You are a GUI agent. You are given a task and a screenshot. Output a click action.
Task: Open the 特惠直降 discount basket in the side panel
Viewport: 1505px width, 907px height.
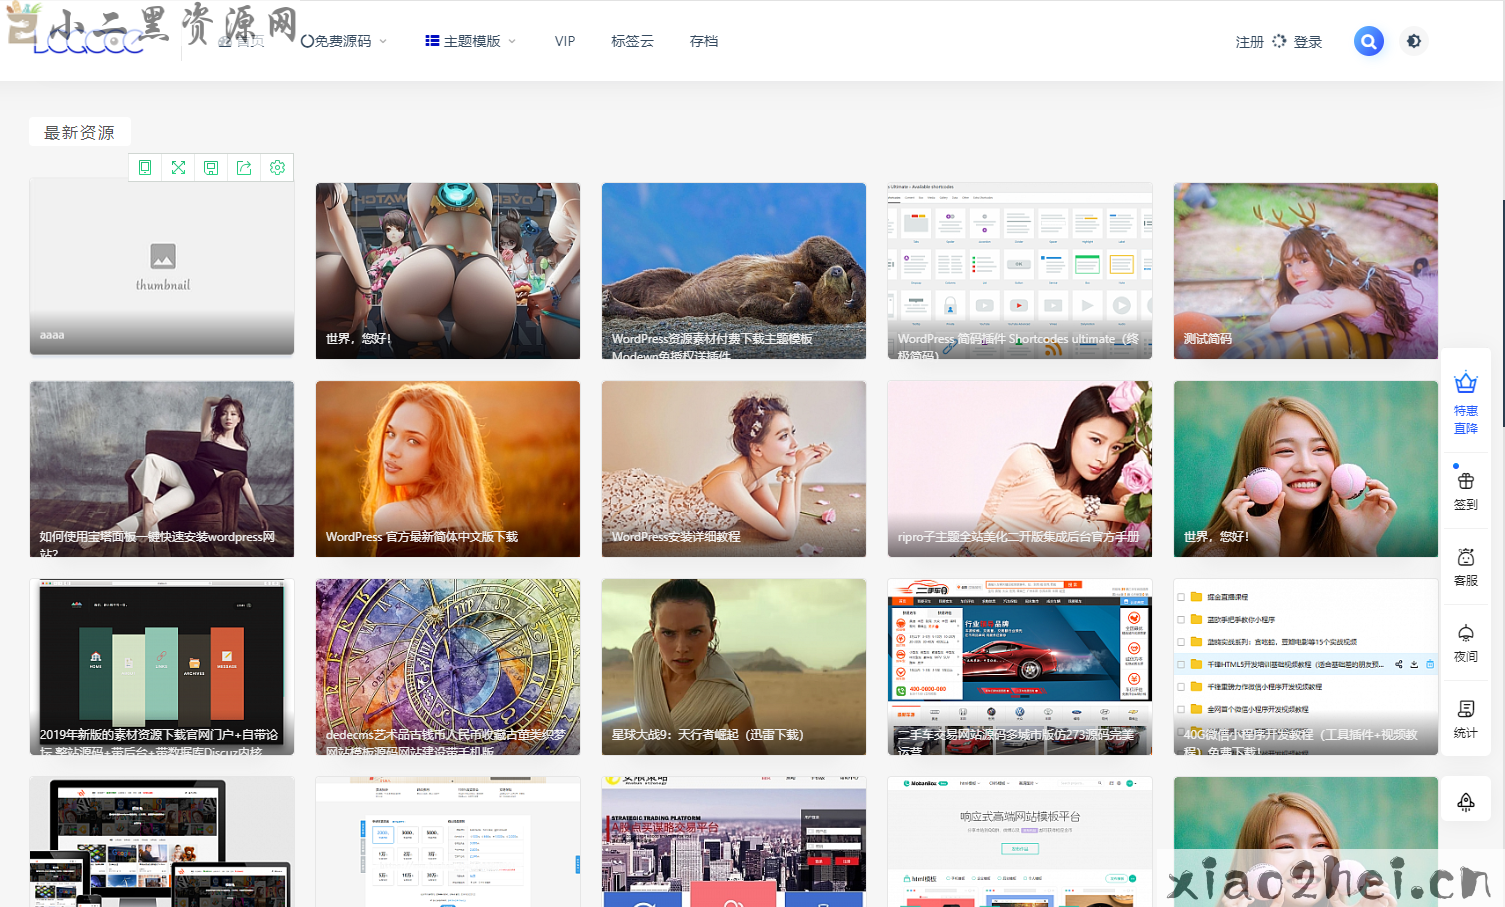(x=1466, y=402)
